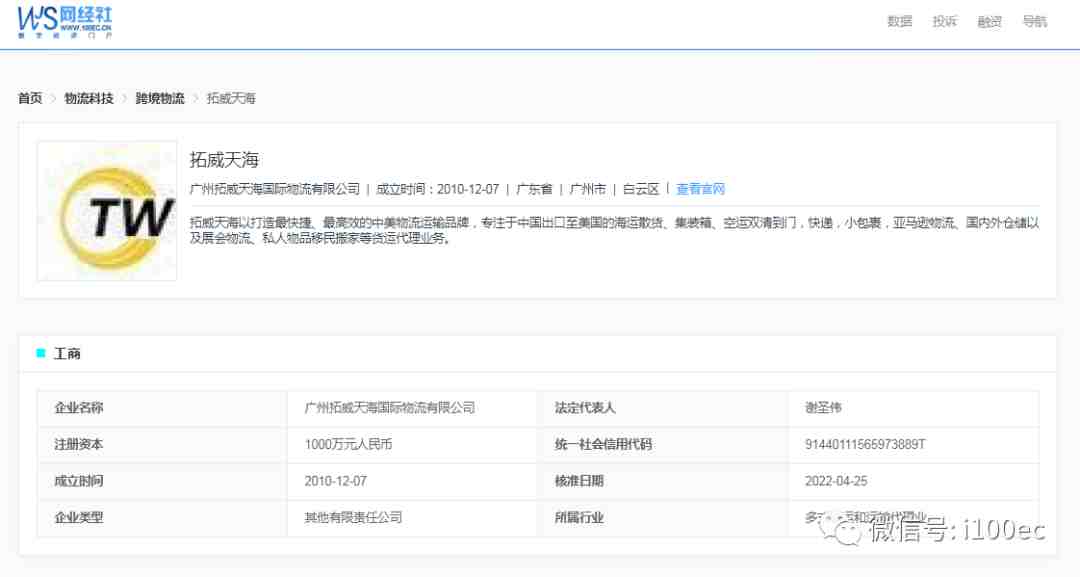Image resolution: width=1080 pixels, height=577 pixels.
Task: Select 广州市 in the company header
Action: [588, 189]
